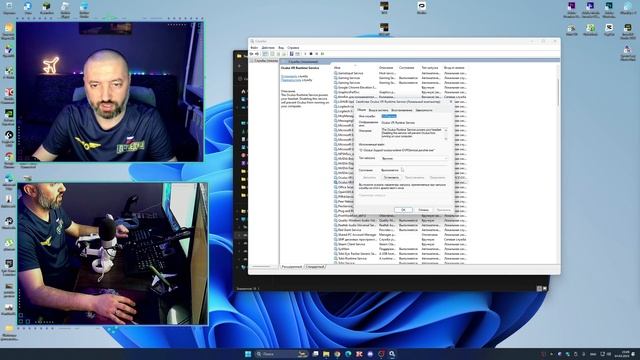Open File Explorer from the taskbar

(326, 354)
